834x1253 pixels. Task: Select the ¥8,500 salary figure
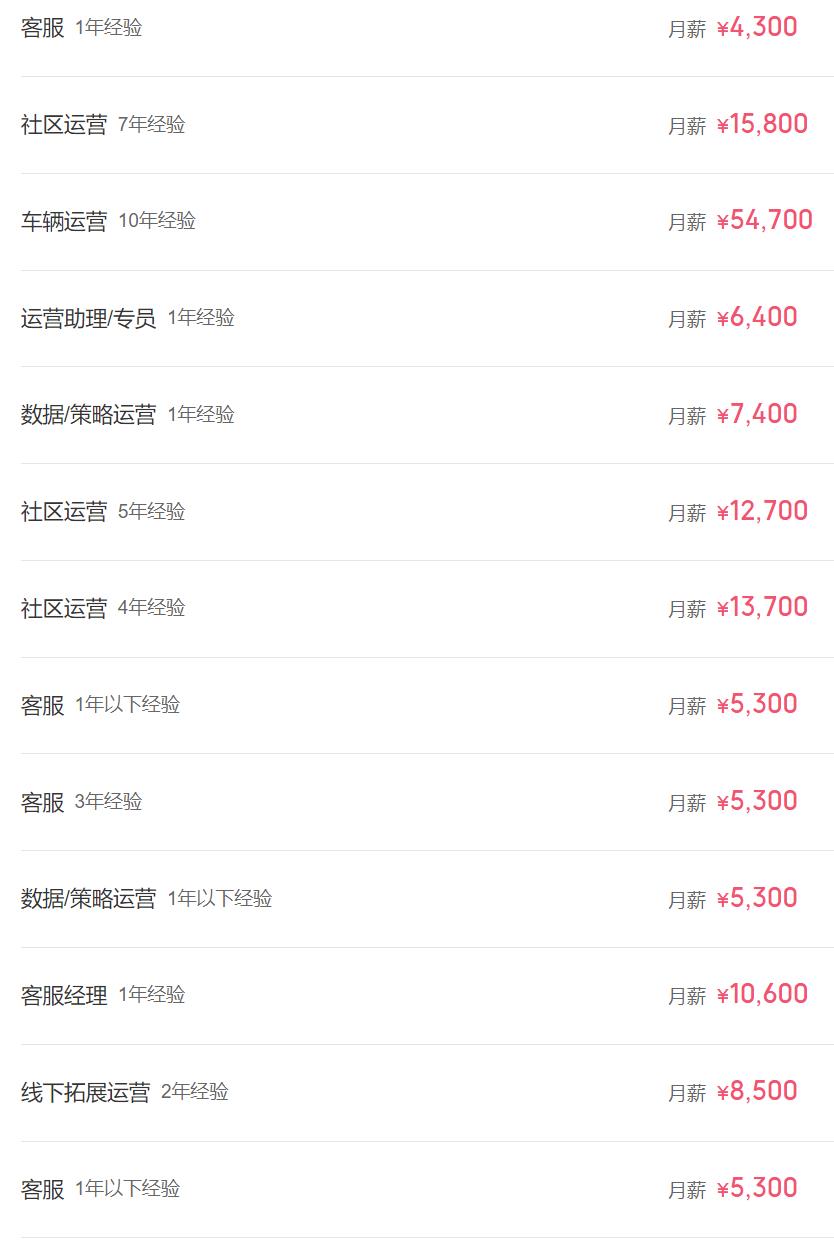[757, 1092]
